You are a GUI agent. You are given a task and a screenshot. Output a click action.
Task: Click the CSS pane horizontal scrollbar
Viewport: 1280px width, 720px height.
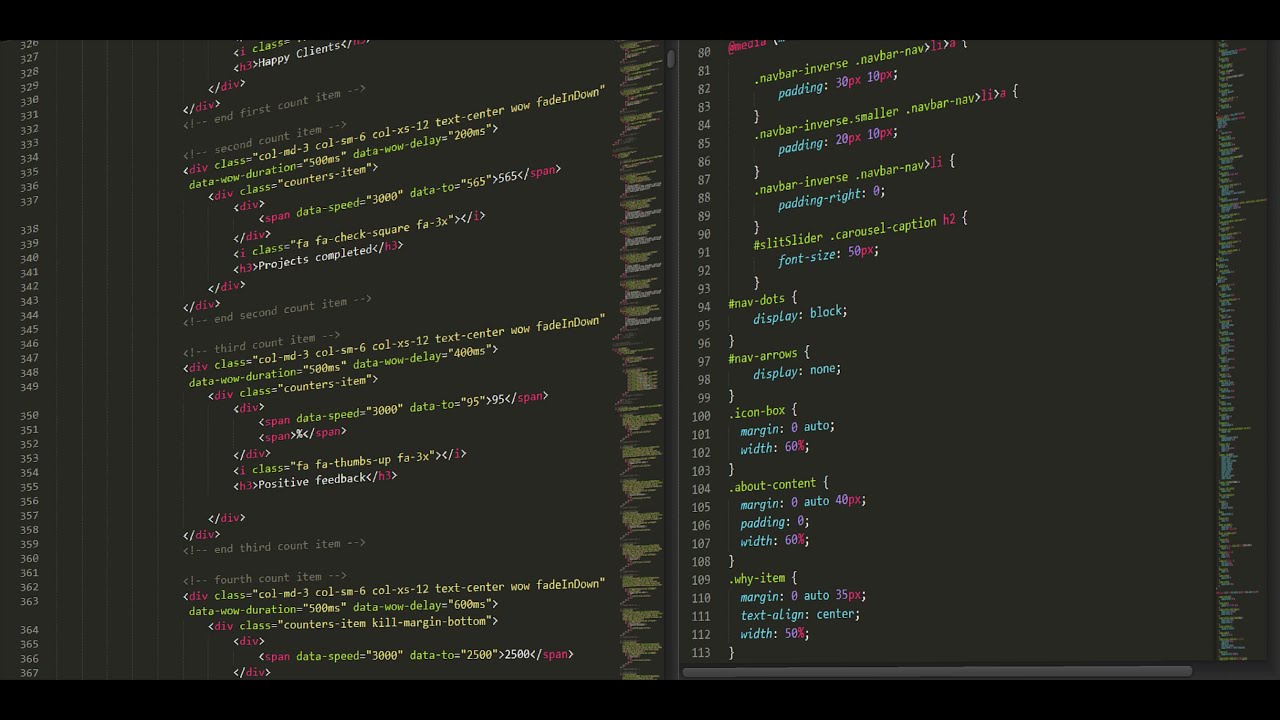(937, 672)
